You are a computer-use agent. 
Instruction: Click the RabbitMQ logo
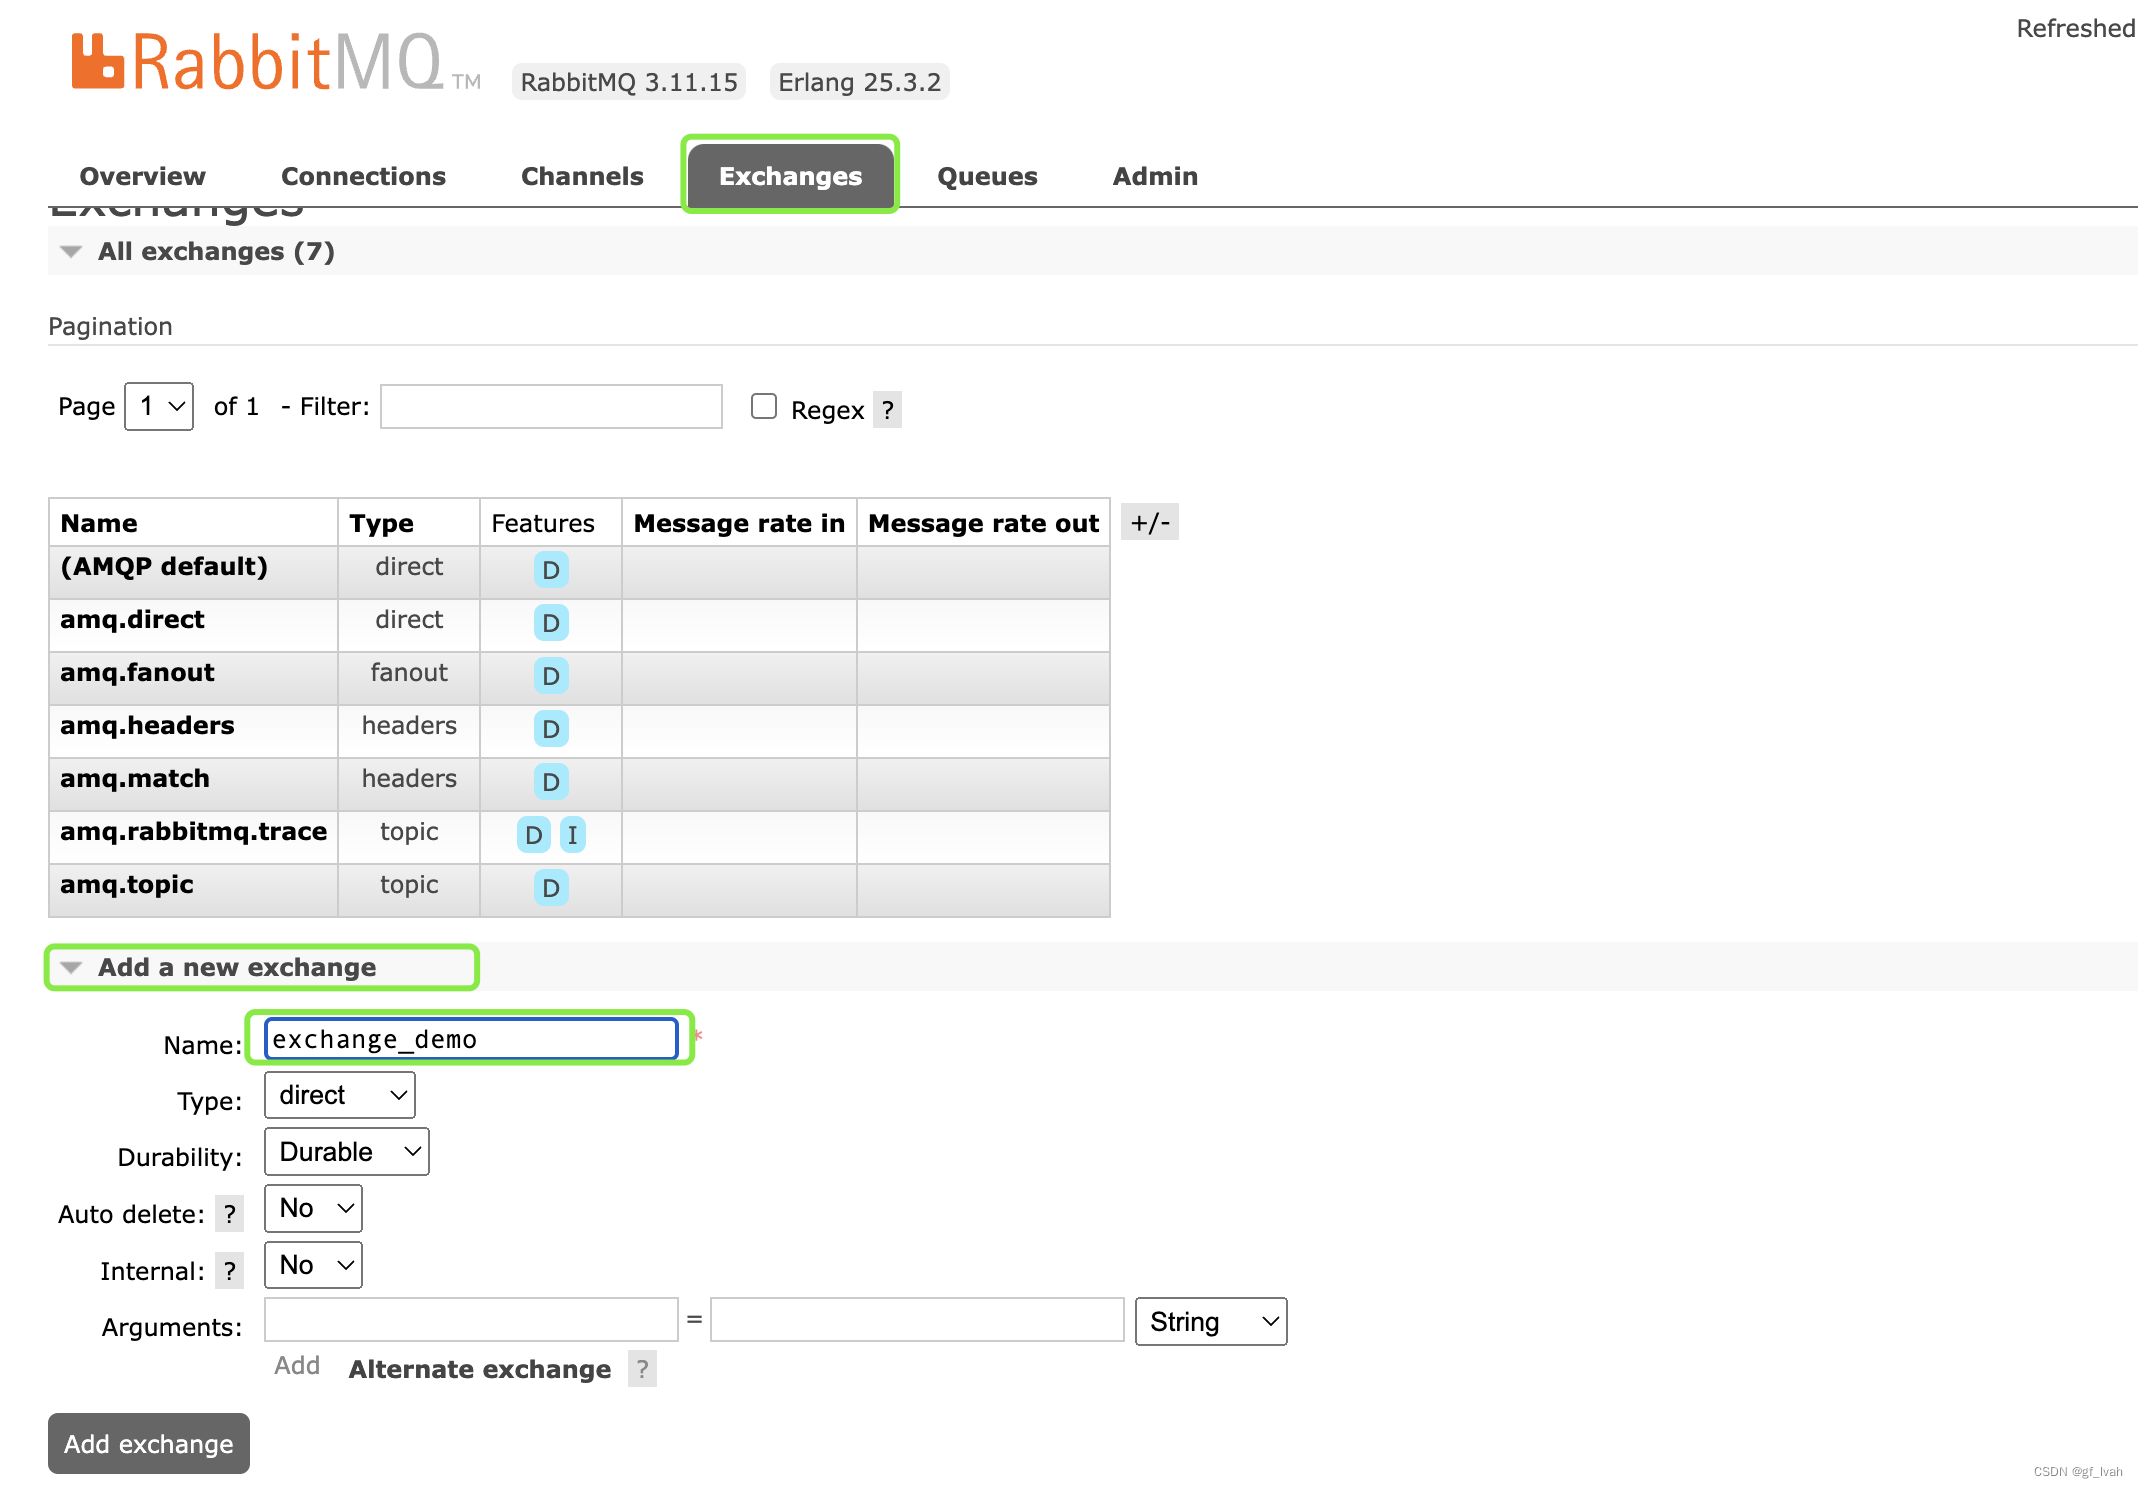click(275, 62)
